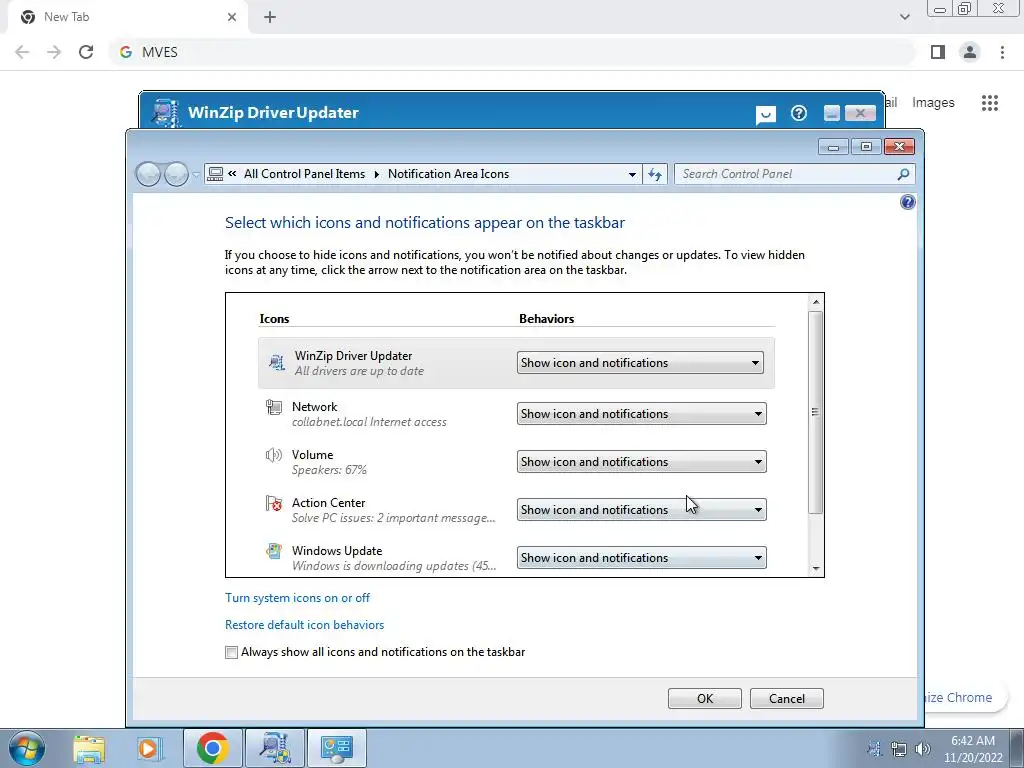Open Google apps grid
1024x768 pixels.
coord(989,103)
